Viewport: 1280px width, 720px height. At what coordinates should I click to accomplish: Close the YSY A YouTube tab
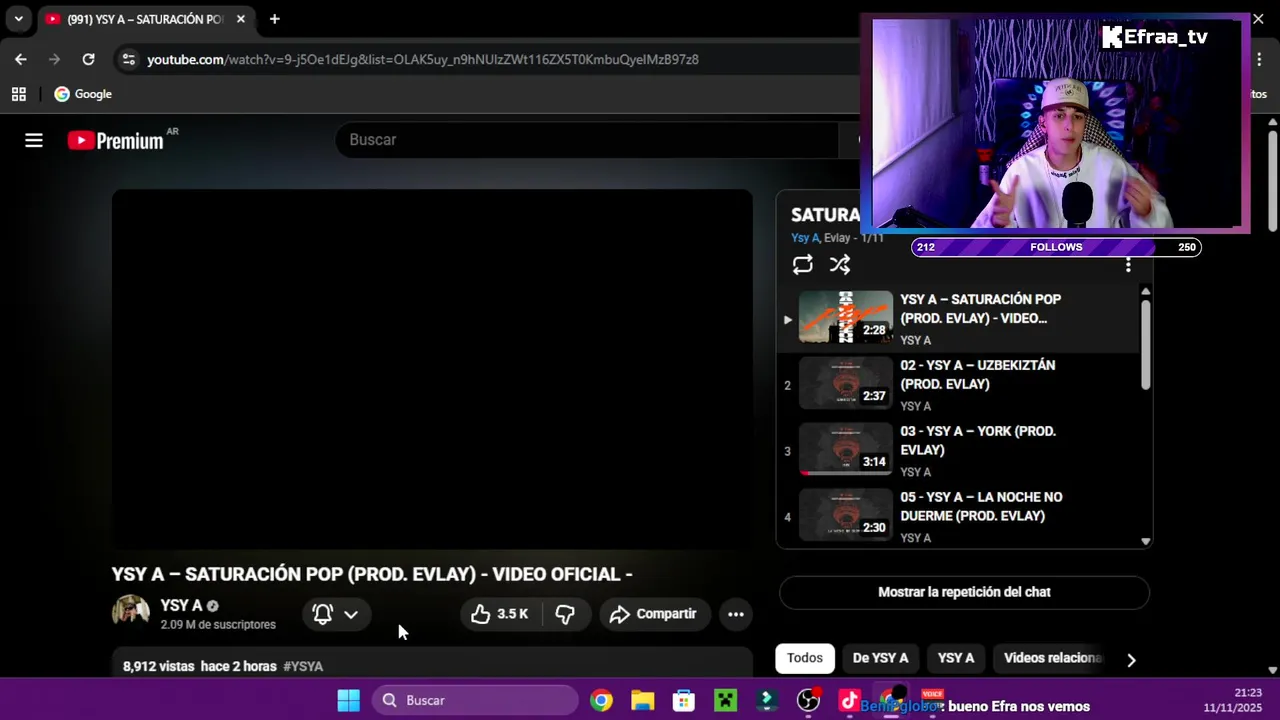tap(240, 19)
